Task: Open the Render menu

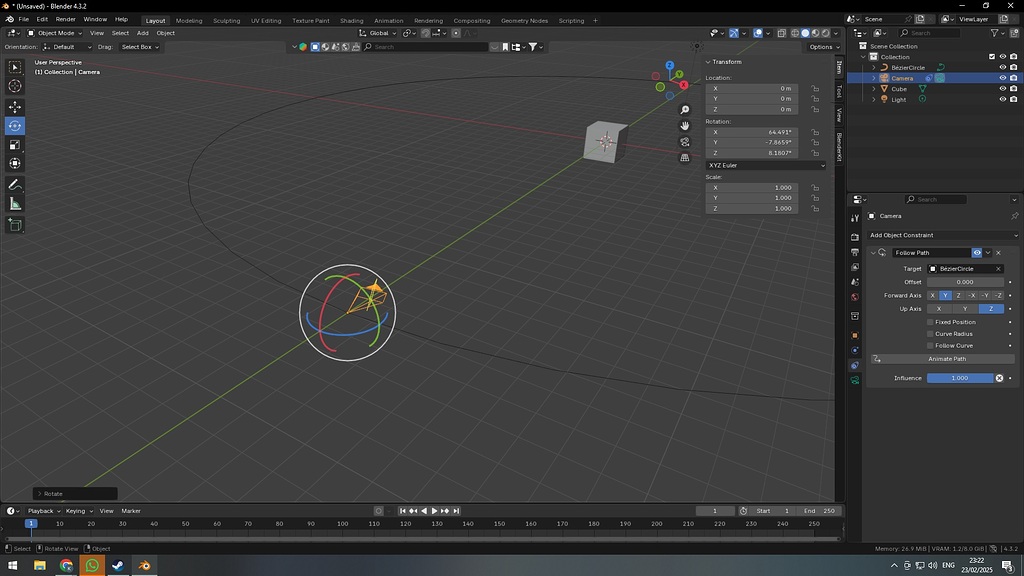Action: (x=65, y=20)
